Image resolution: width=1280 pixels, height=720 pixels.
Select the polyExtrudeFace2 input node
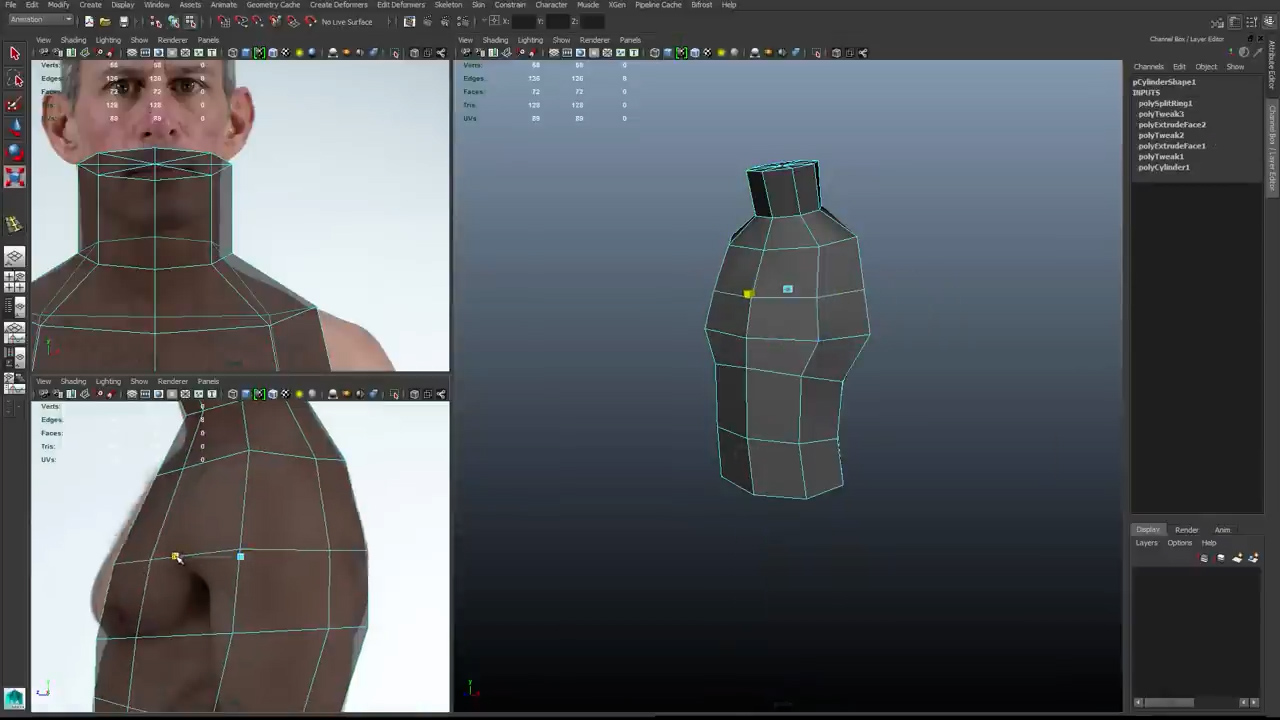click(1172, 125)
